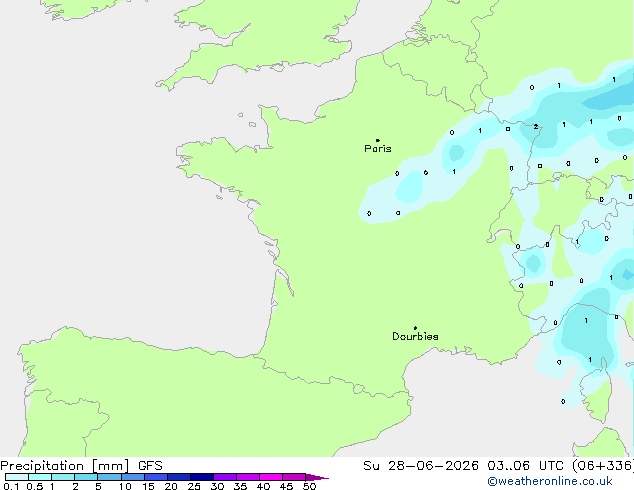Click the forecast date Su 28-06-2026 text
634x490 pixels.
pos(421,466)
